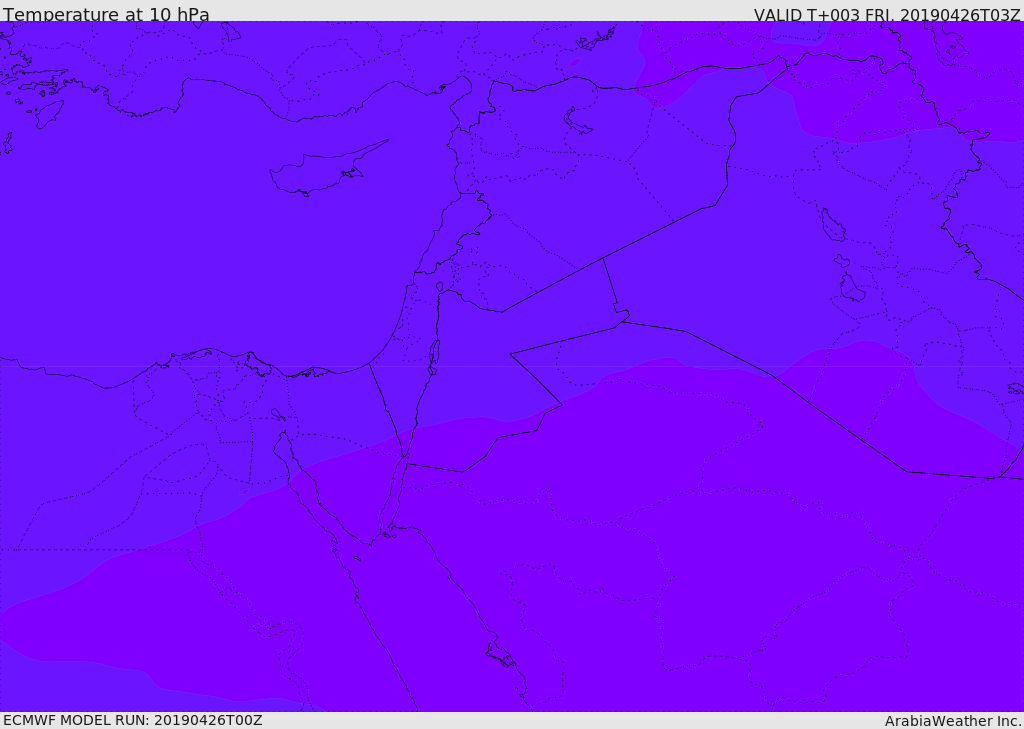Click the Lake Assad outline in northern Syria
Screen dimensions: 1024x729
coord(578,122)
